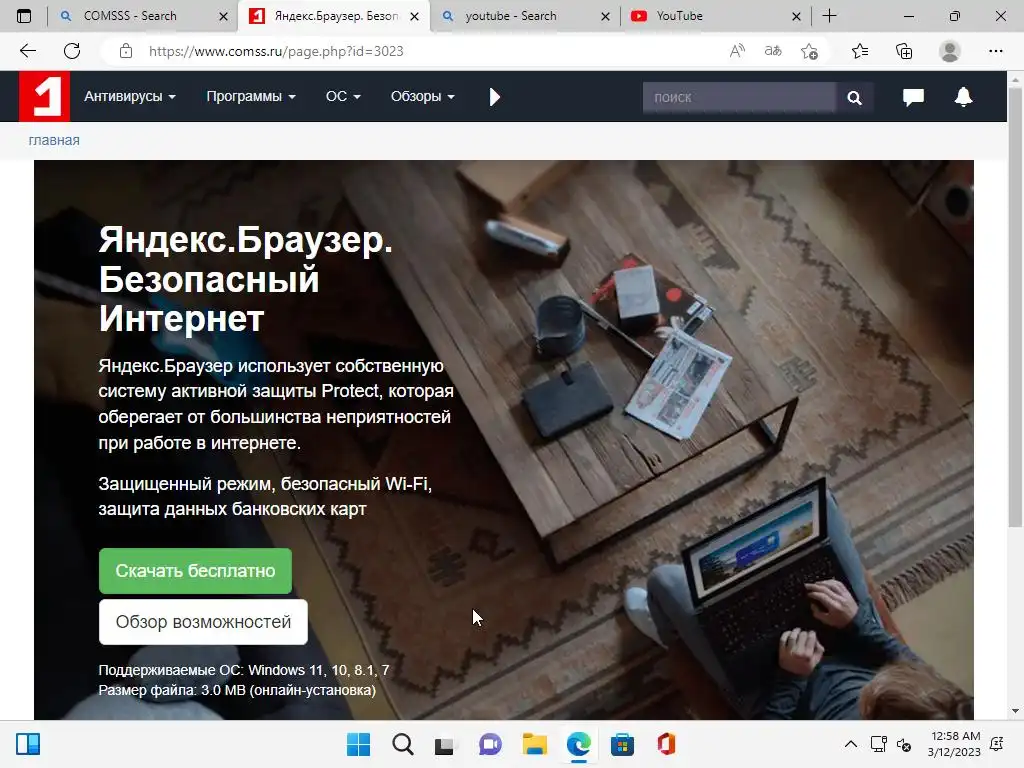Submit search with magnifier button
1024x768 pixels.
click(854, 97)
